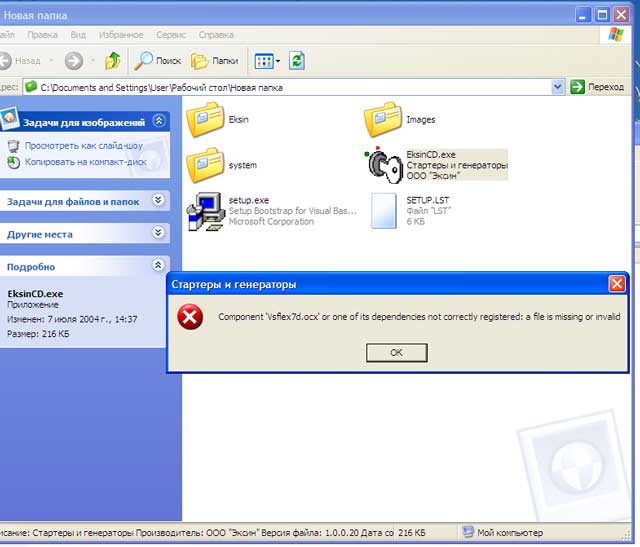Select the 'Images' folder name text
Viewport: 640px width, 547px height.
[x=421, y=120]
